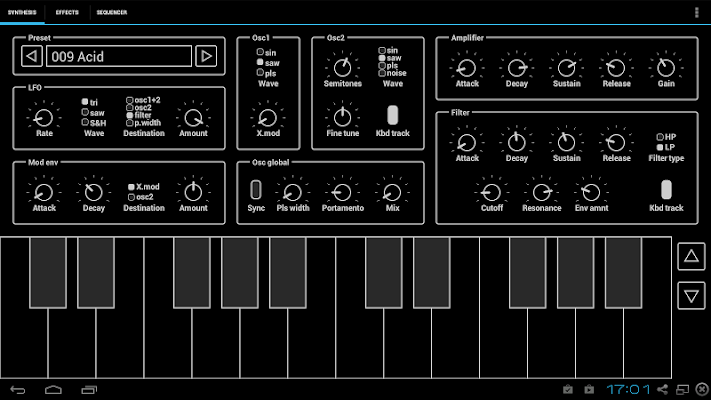
Task: Toggle the Osc2 Kbd track switch
Action: tap(393, 115)
